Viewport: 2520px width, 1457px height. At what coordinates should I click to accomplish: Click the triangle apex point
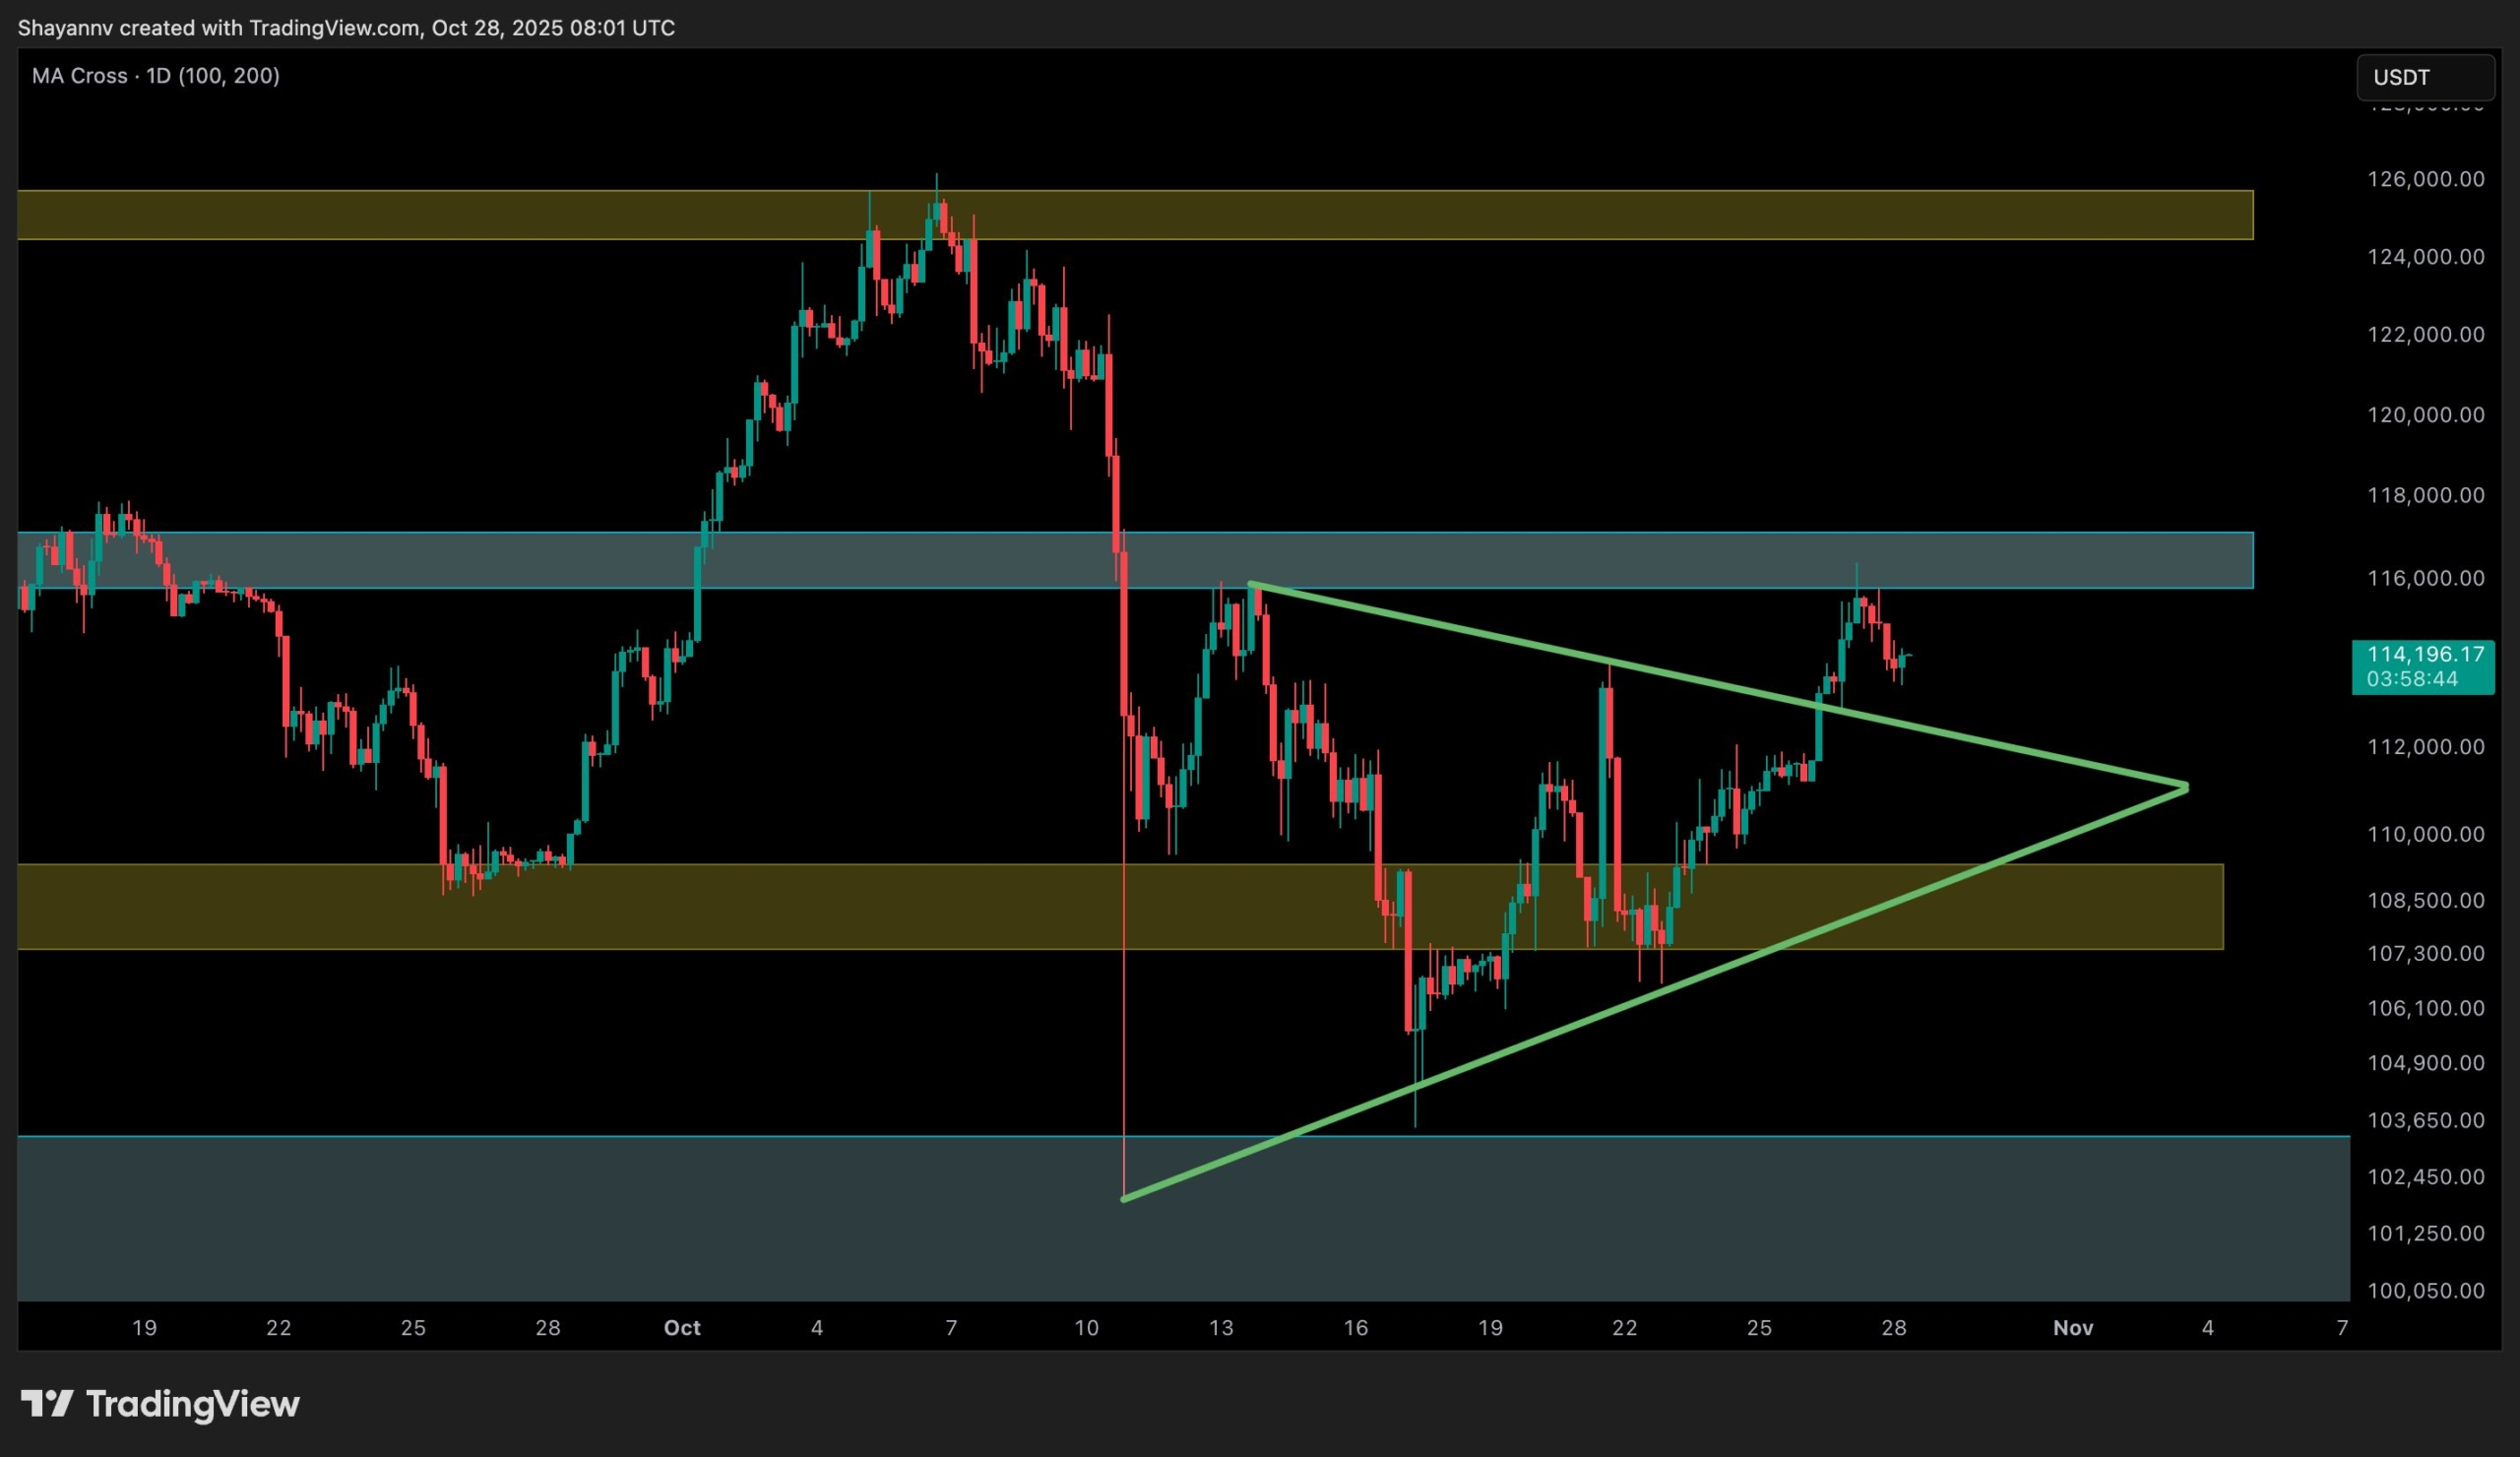point(2187,787)
